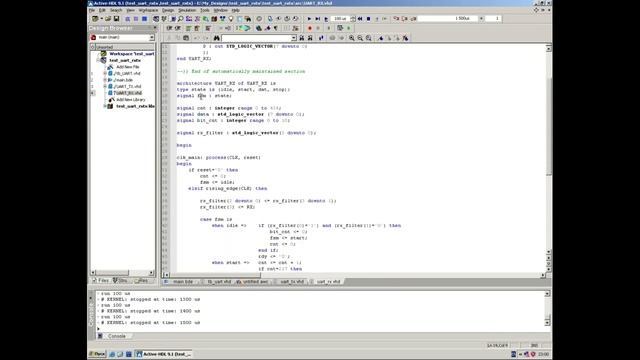The height and width of the screenshot is (360, 640).
Task: Click the Zoom Fit magnifier icon
Action: coord(369,38)
